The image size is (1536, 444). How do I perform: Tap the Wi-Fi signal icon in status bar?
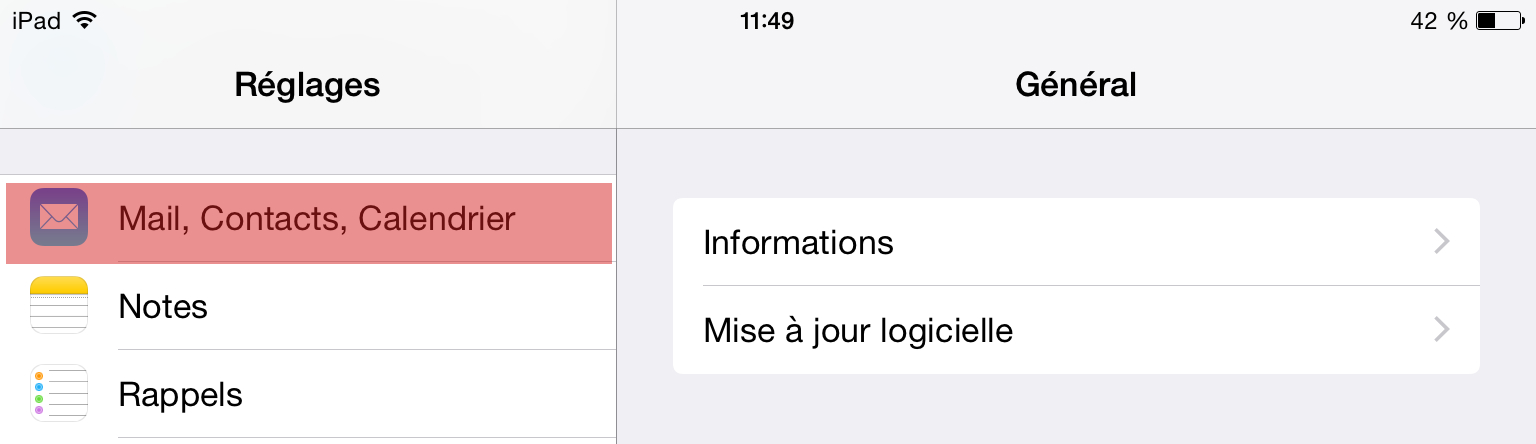pyautogui.click(x=84, y=21)
